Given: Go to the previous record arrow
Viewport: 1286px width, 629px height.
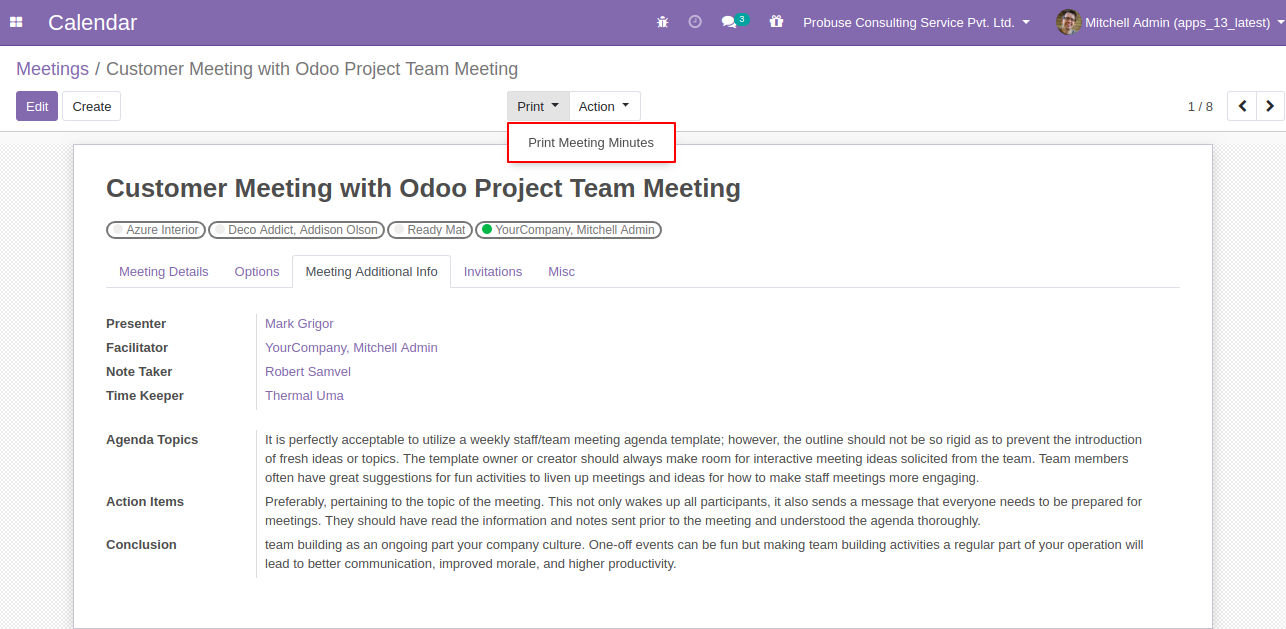Looking at the screenshot, I should [1242, 106].
